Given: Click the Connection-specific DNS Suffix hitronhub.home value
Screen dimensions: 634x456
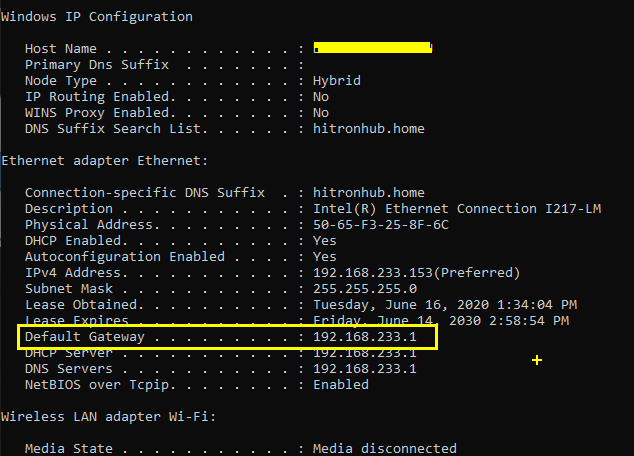Looking at the screenshot, I should [369, 193].
